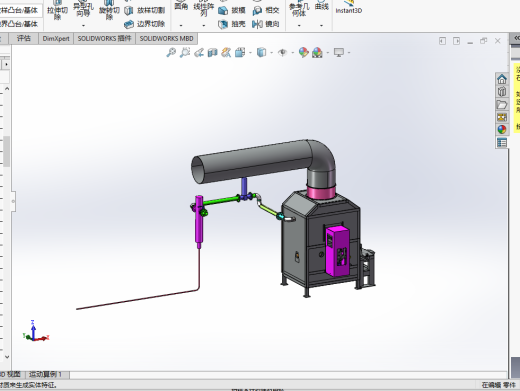Open the View Settings dropdown arrow
This screenshot has height=391, width=520.
pos(349,53)
